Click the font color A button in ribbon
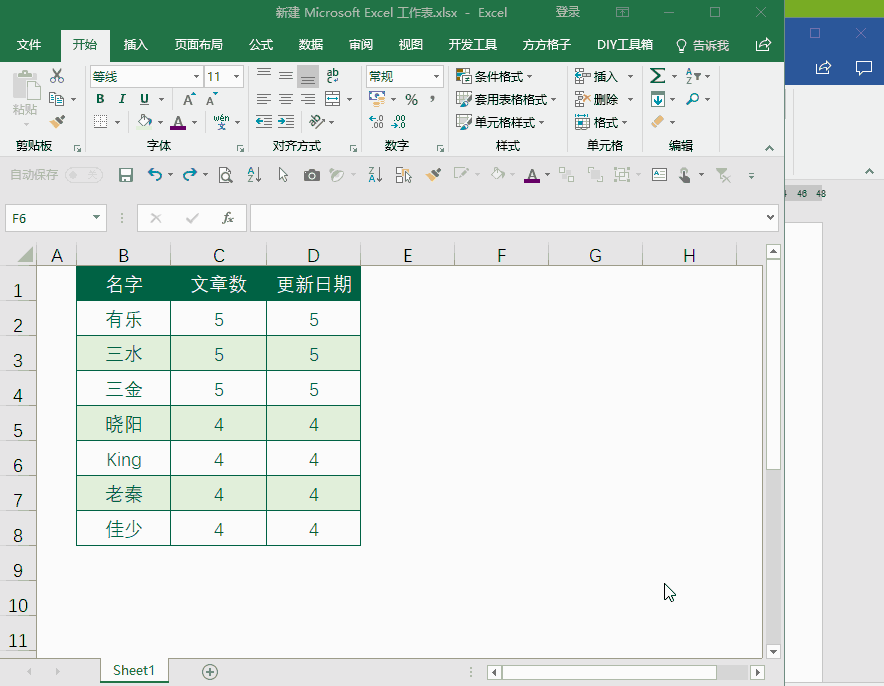 pos(178,122)
